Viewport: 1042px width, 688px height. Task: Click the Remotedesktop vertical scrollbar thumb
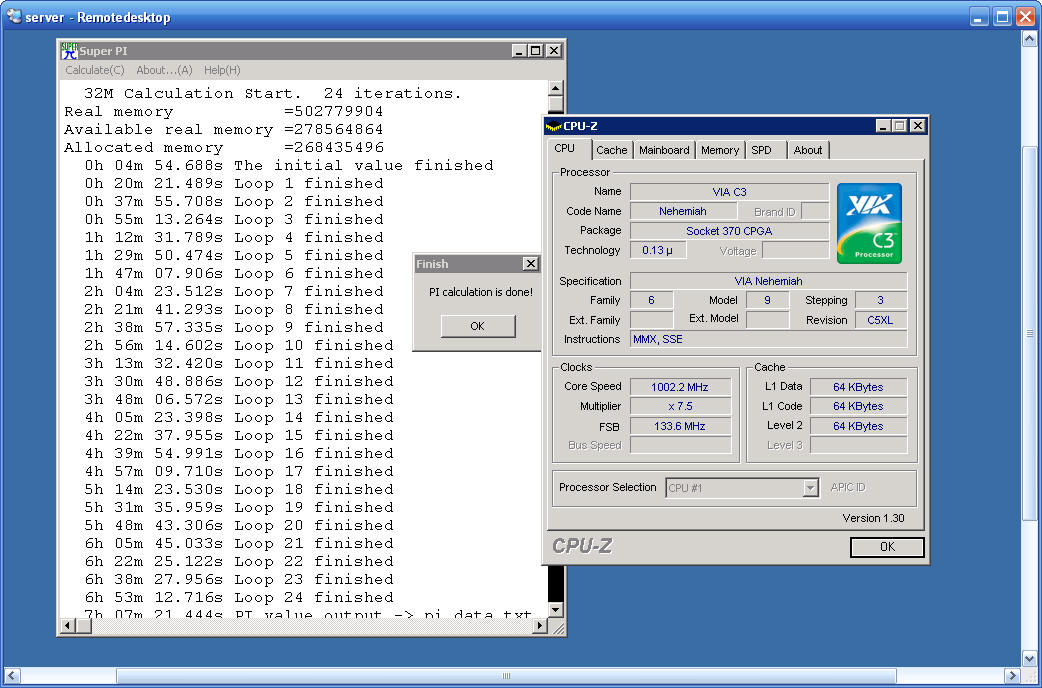coord(1029,334)
